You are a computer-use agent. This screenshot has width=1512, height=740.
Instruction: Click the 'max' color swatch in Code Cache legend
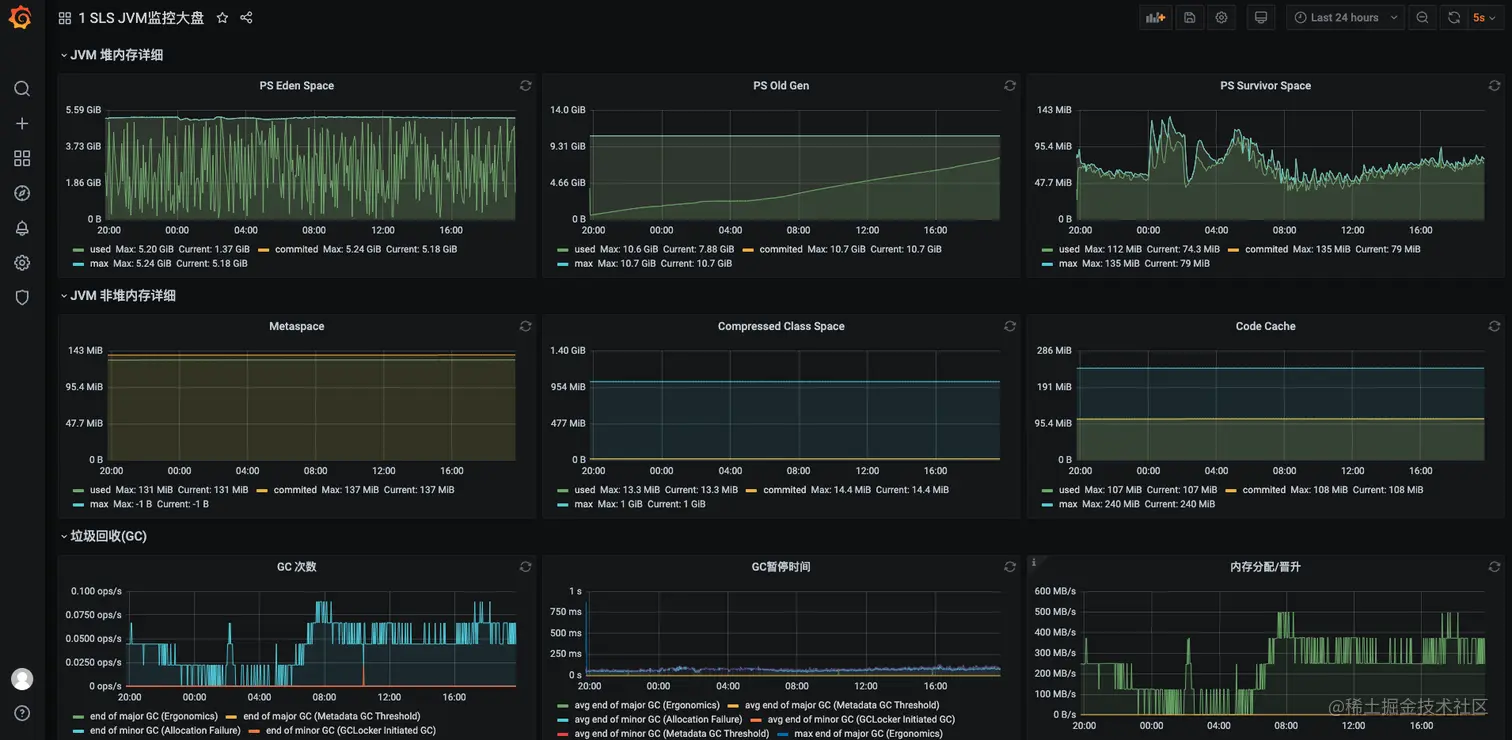[1047, 505]
